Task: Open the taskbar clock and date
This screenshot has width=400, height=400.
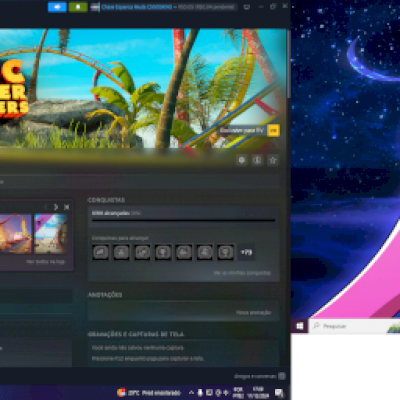Action: click(258, 393)
